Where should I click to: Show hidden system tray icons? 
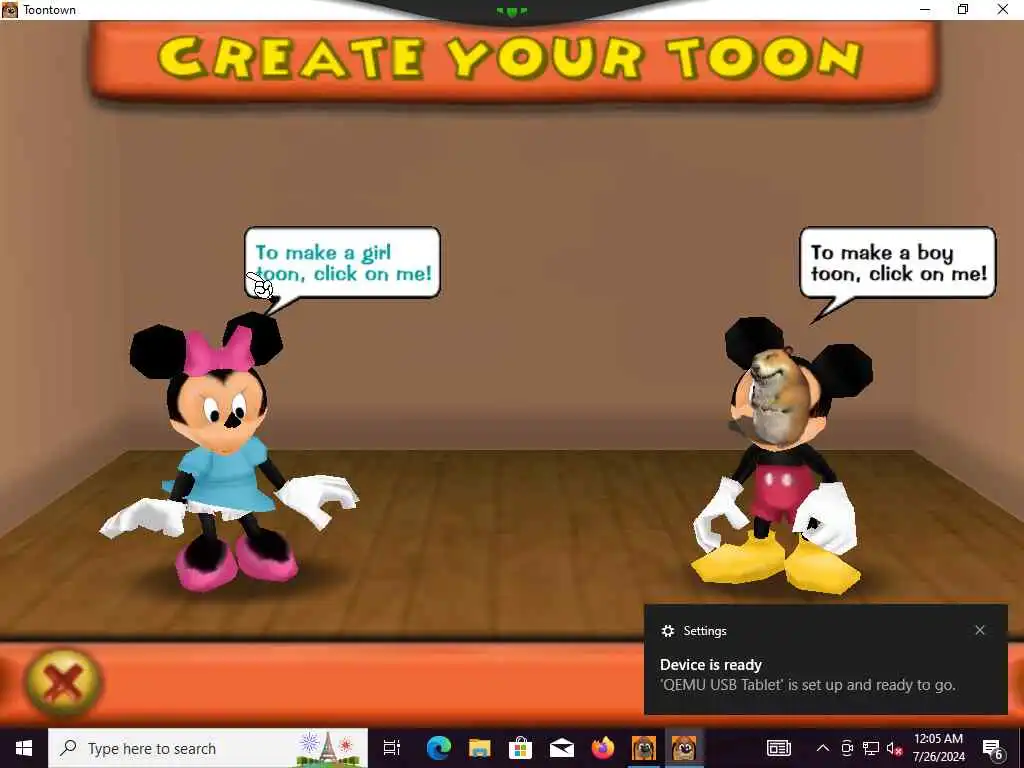click(823, 748)
